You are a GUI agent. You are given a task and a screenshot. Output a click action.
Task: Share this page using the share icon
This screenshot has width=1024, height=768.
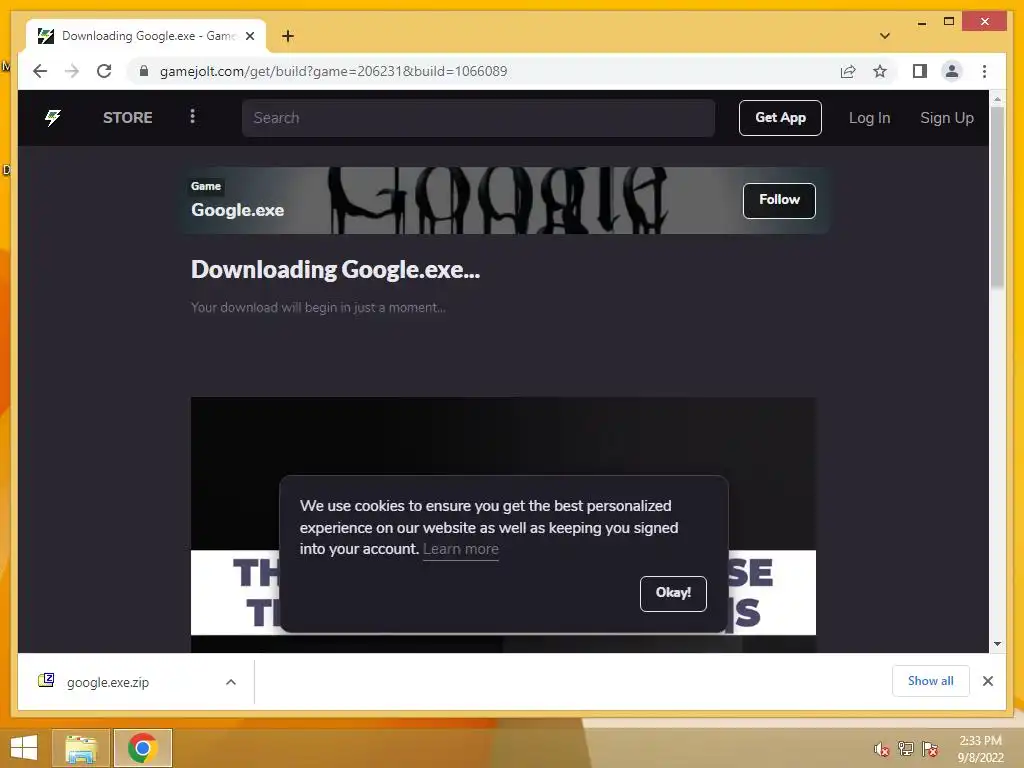848,71
